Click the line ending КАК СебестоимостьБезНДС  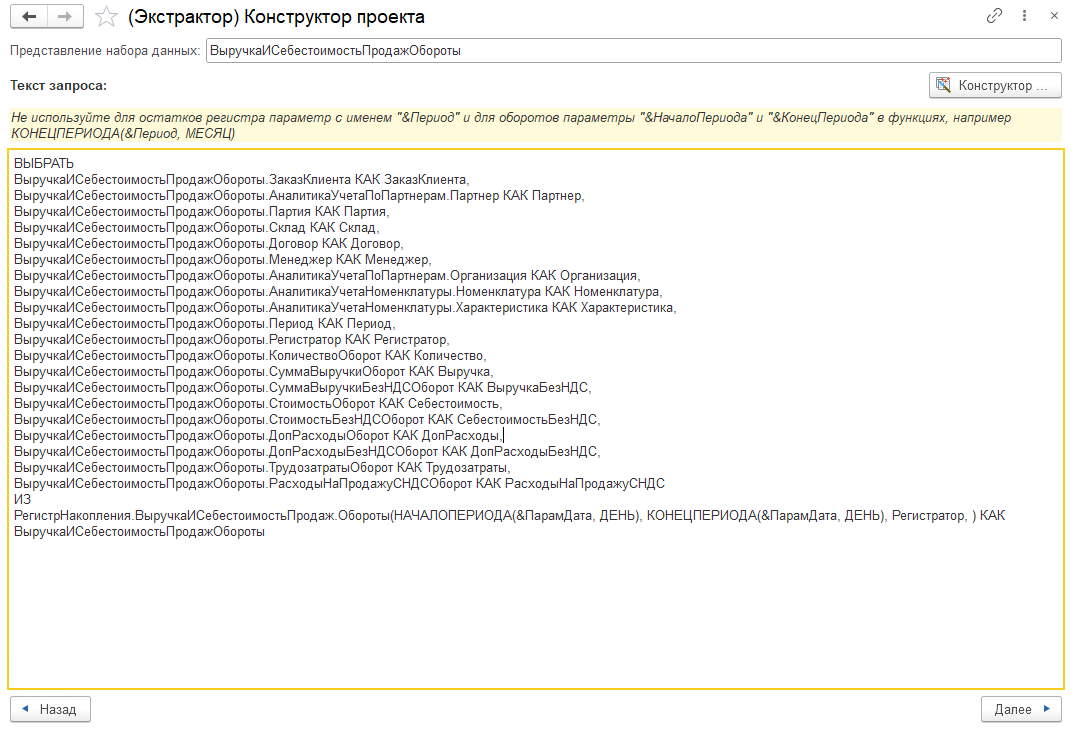[307, 419]
